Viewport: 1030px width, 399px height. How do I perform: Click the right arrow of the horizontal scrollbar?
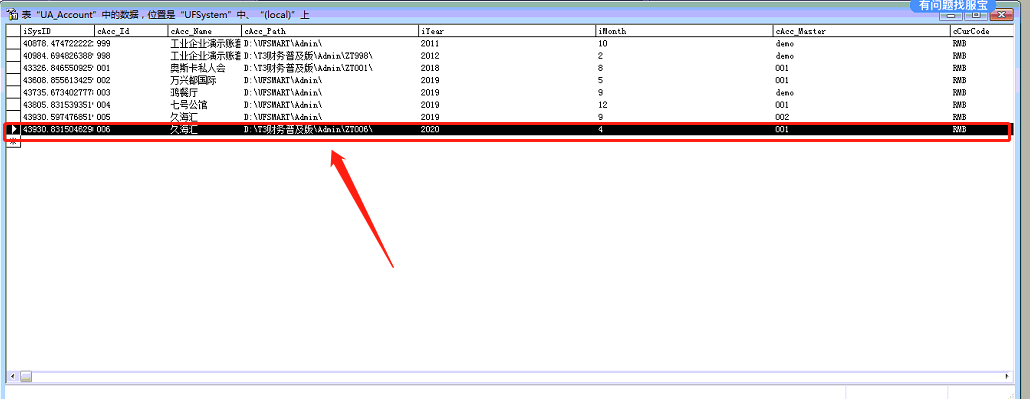1007,377
